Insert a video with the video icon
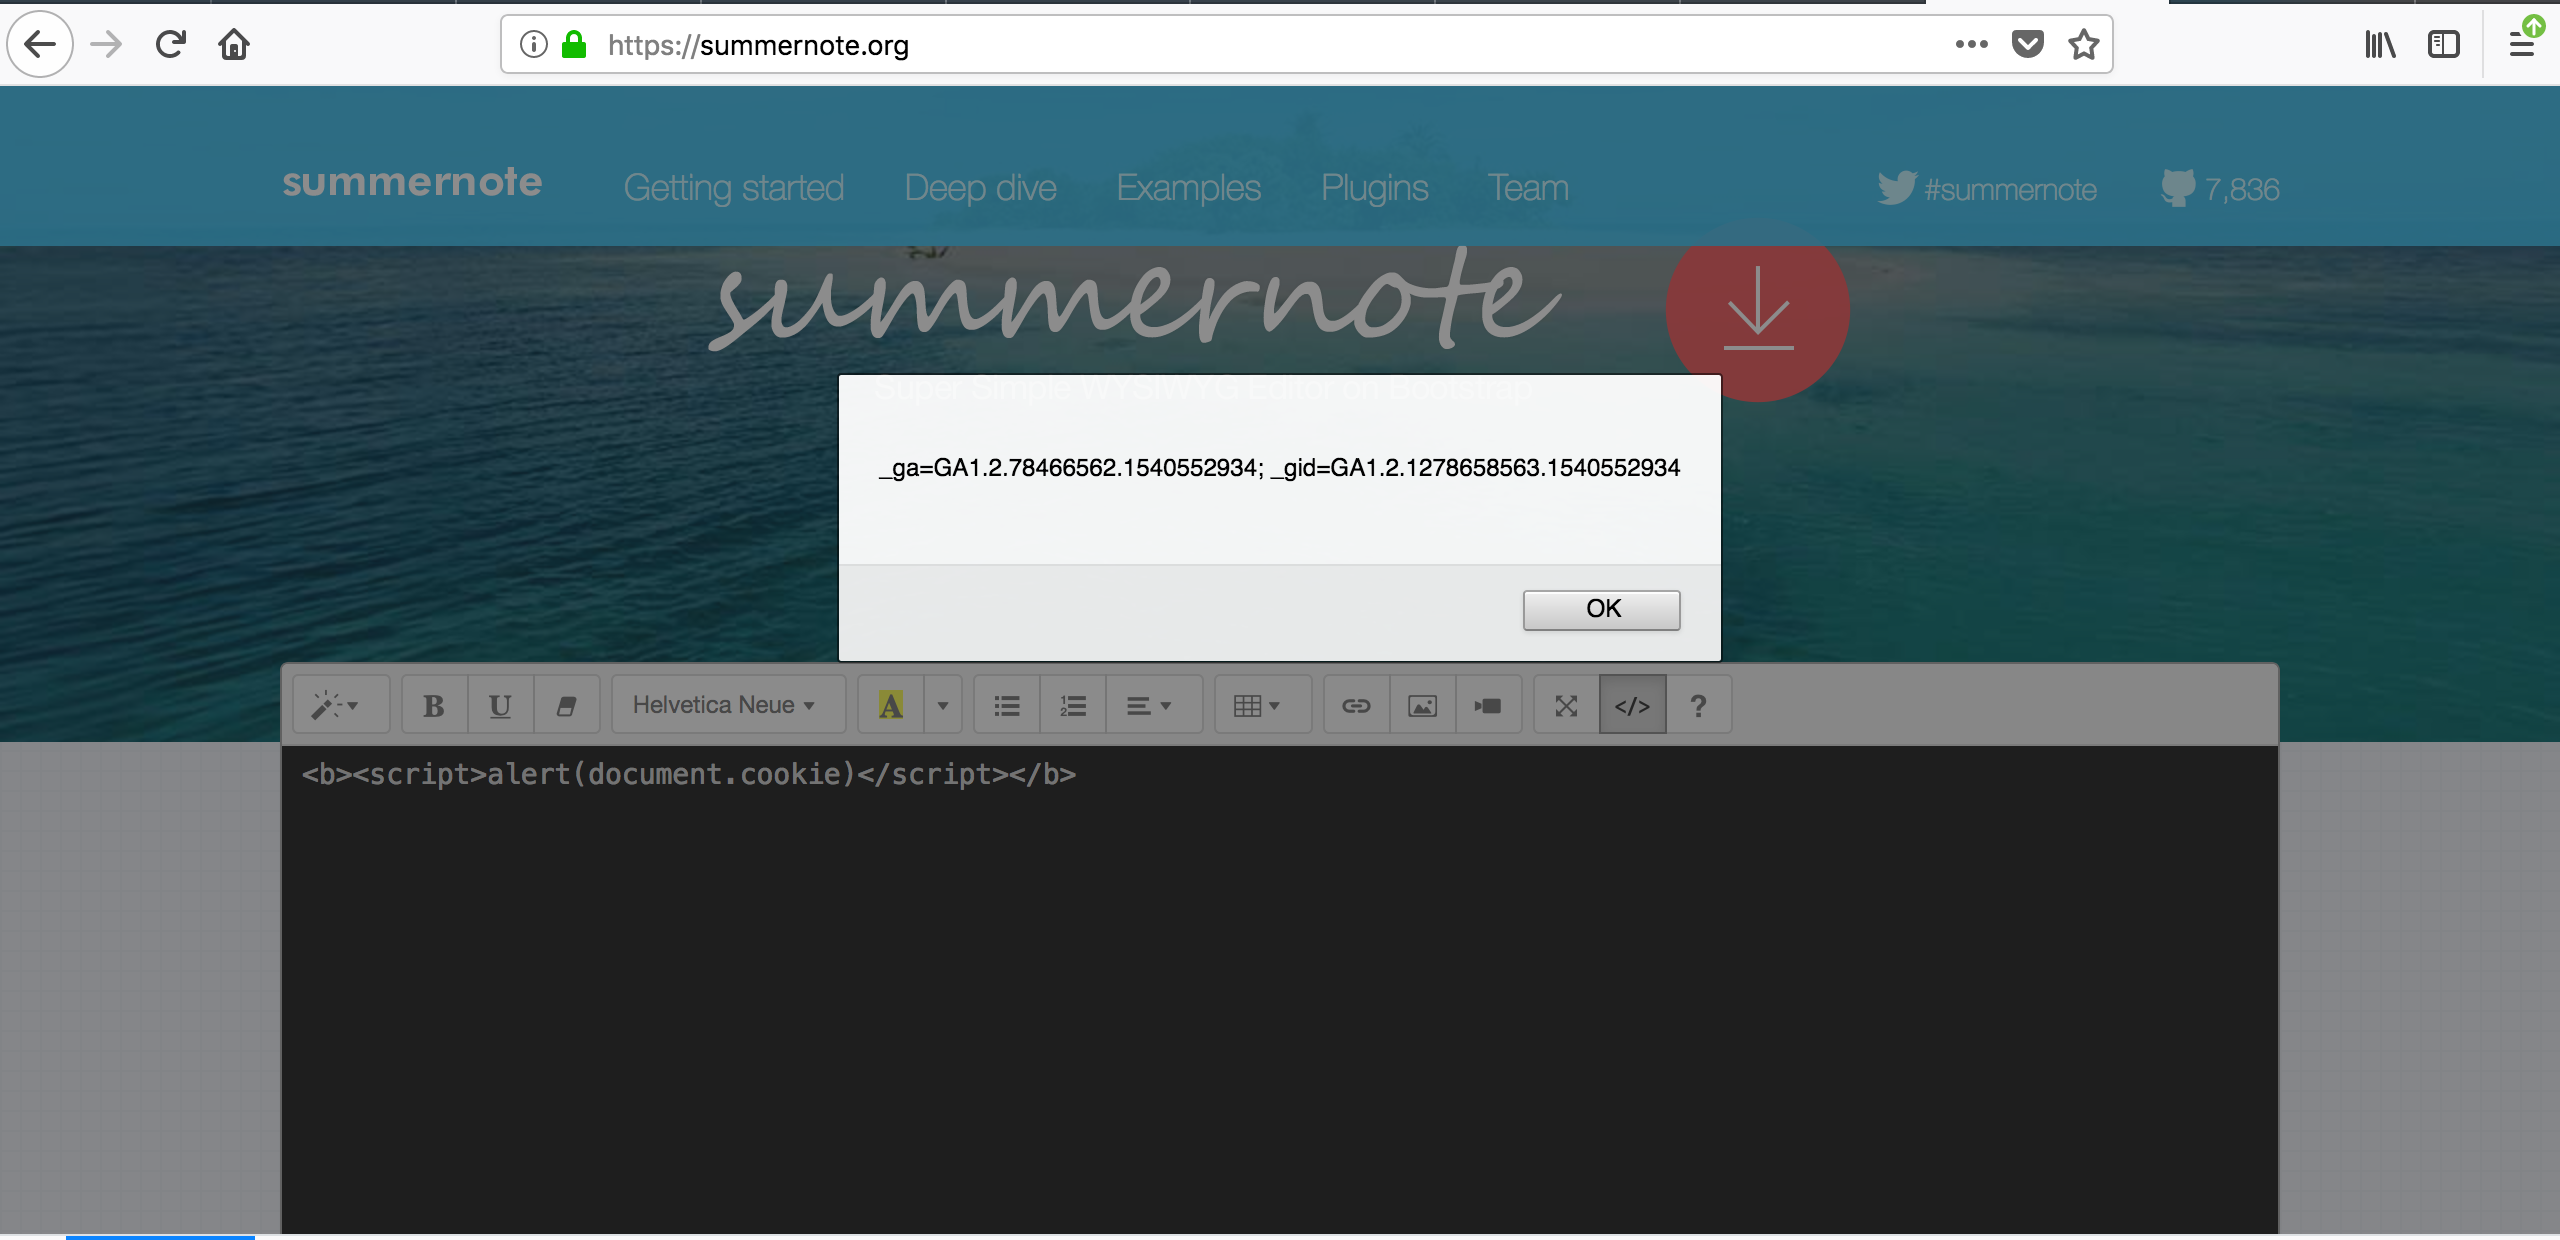Image resolution: width=2560 pixels, height=1240 pixels. tap(1488, 704)
